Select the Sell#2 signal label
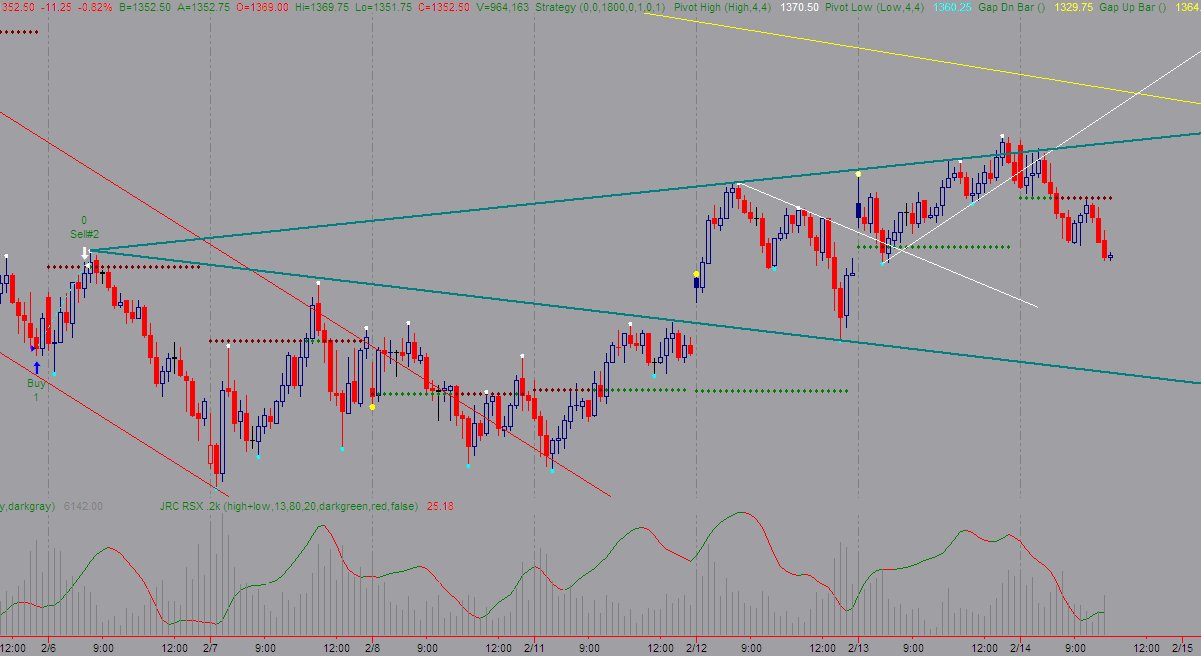This screenshot has width=1201, height=656. click(x=84, y=233)
